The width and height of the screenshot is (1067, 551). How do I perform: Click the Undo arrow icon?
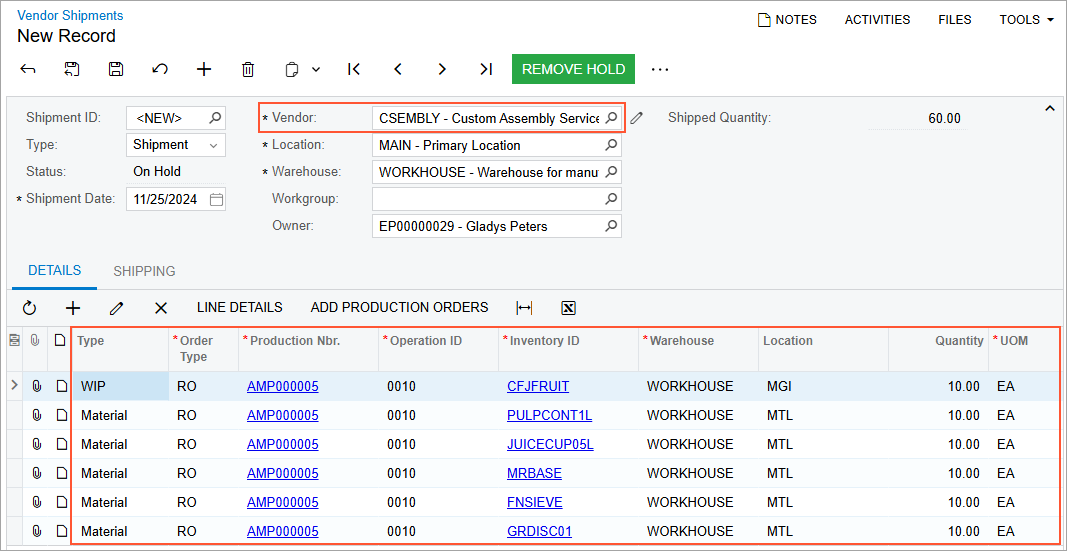[160, 69]
